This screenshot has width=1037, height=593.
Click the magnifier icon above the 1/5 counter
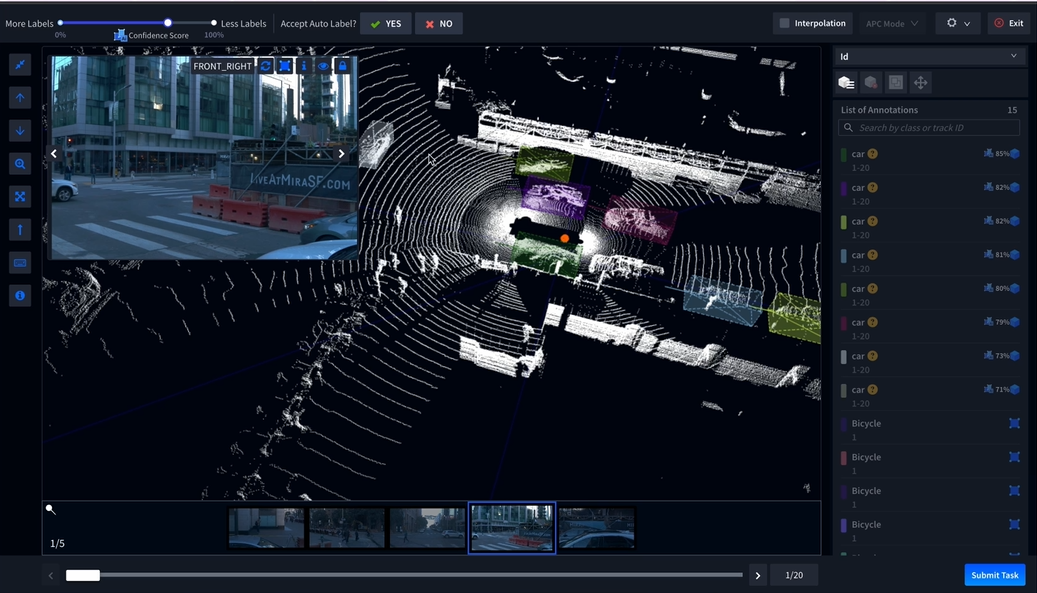[51, 509]
